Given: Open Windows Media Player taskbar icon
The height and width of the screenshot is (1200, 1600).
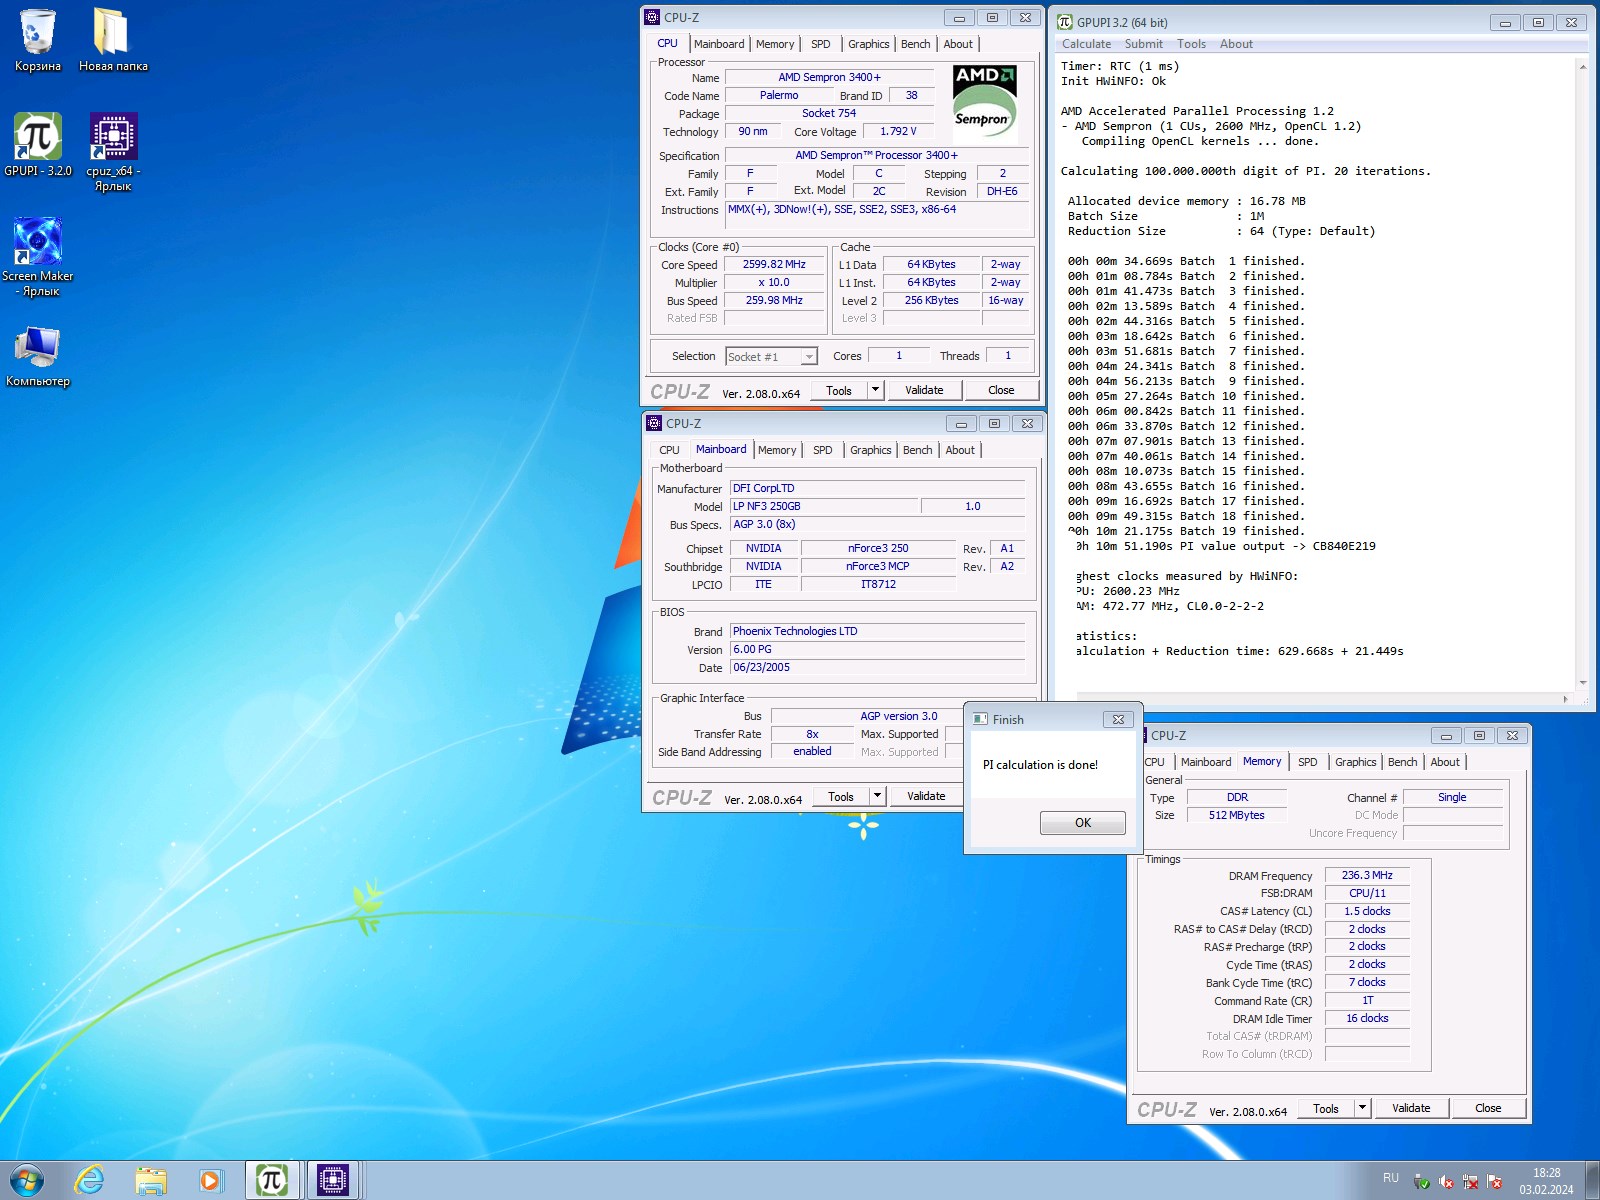Looking at the screenshot, I should 210,1181.
